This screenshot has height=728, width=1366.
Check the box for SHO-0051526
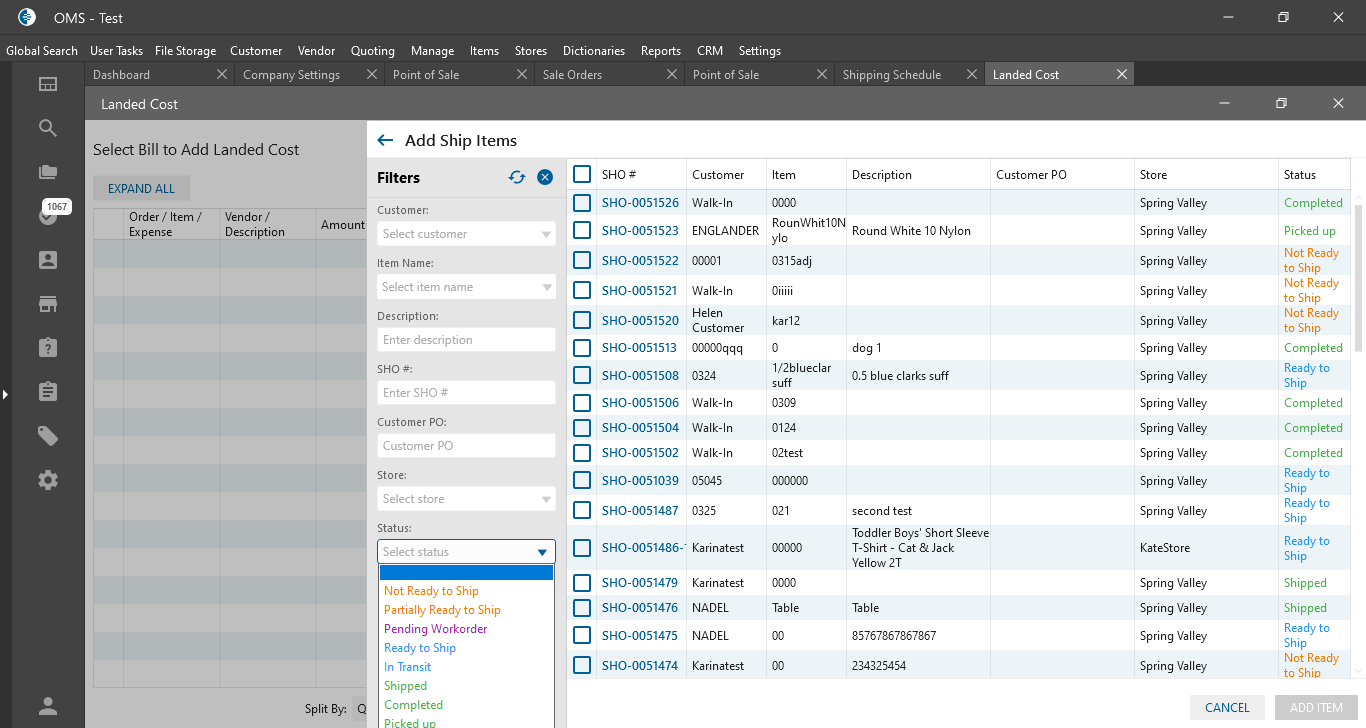[x=582, y=203]
